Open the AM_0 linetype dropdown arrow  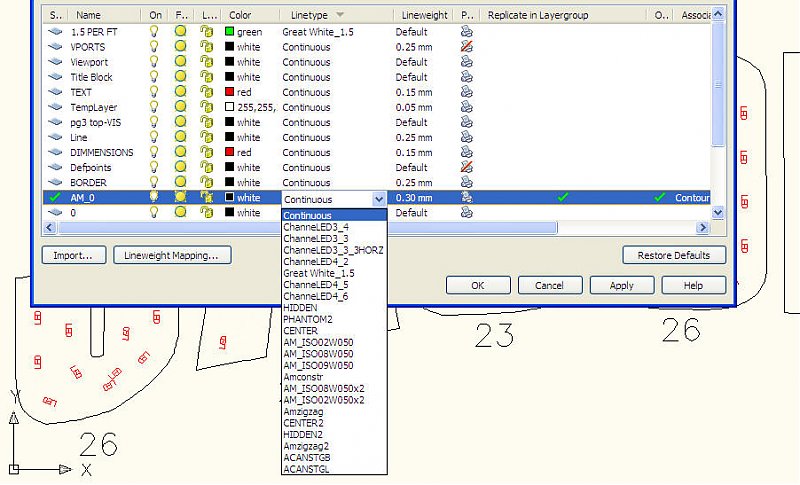[378, 199]
